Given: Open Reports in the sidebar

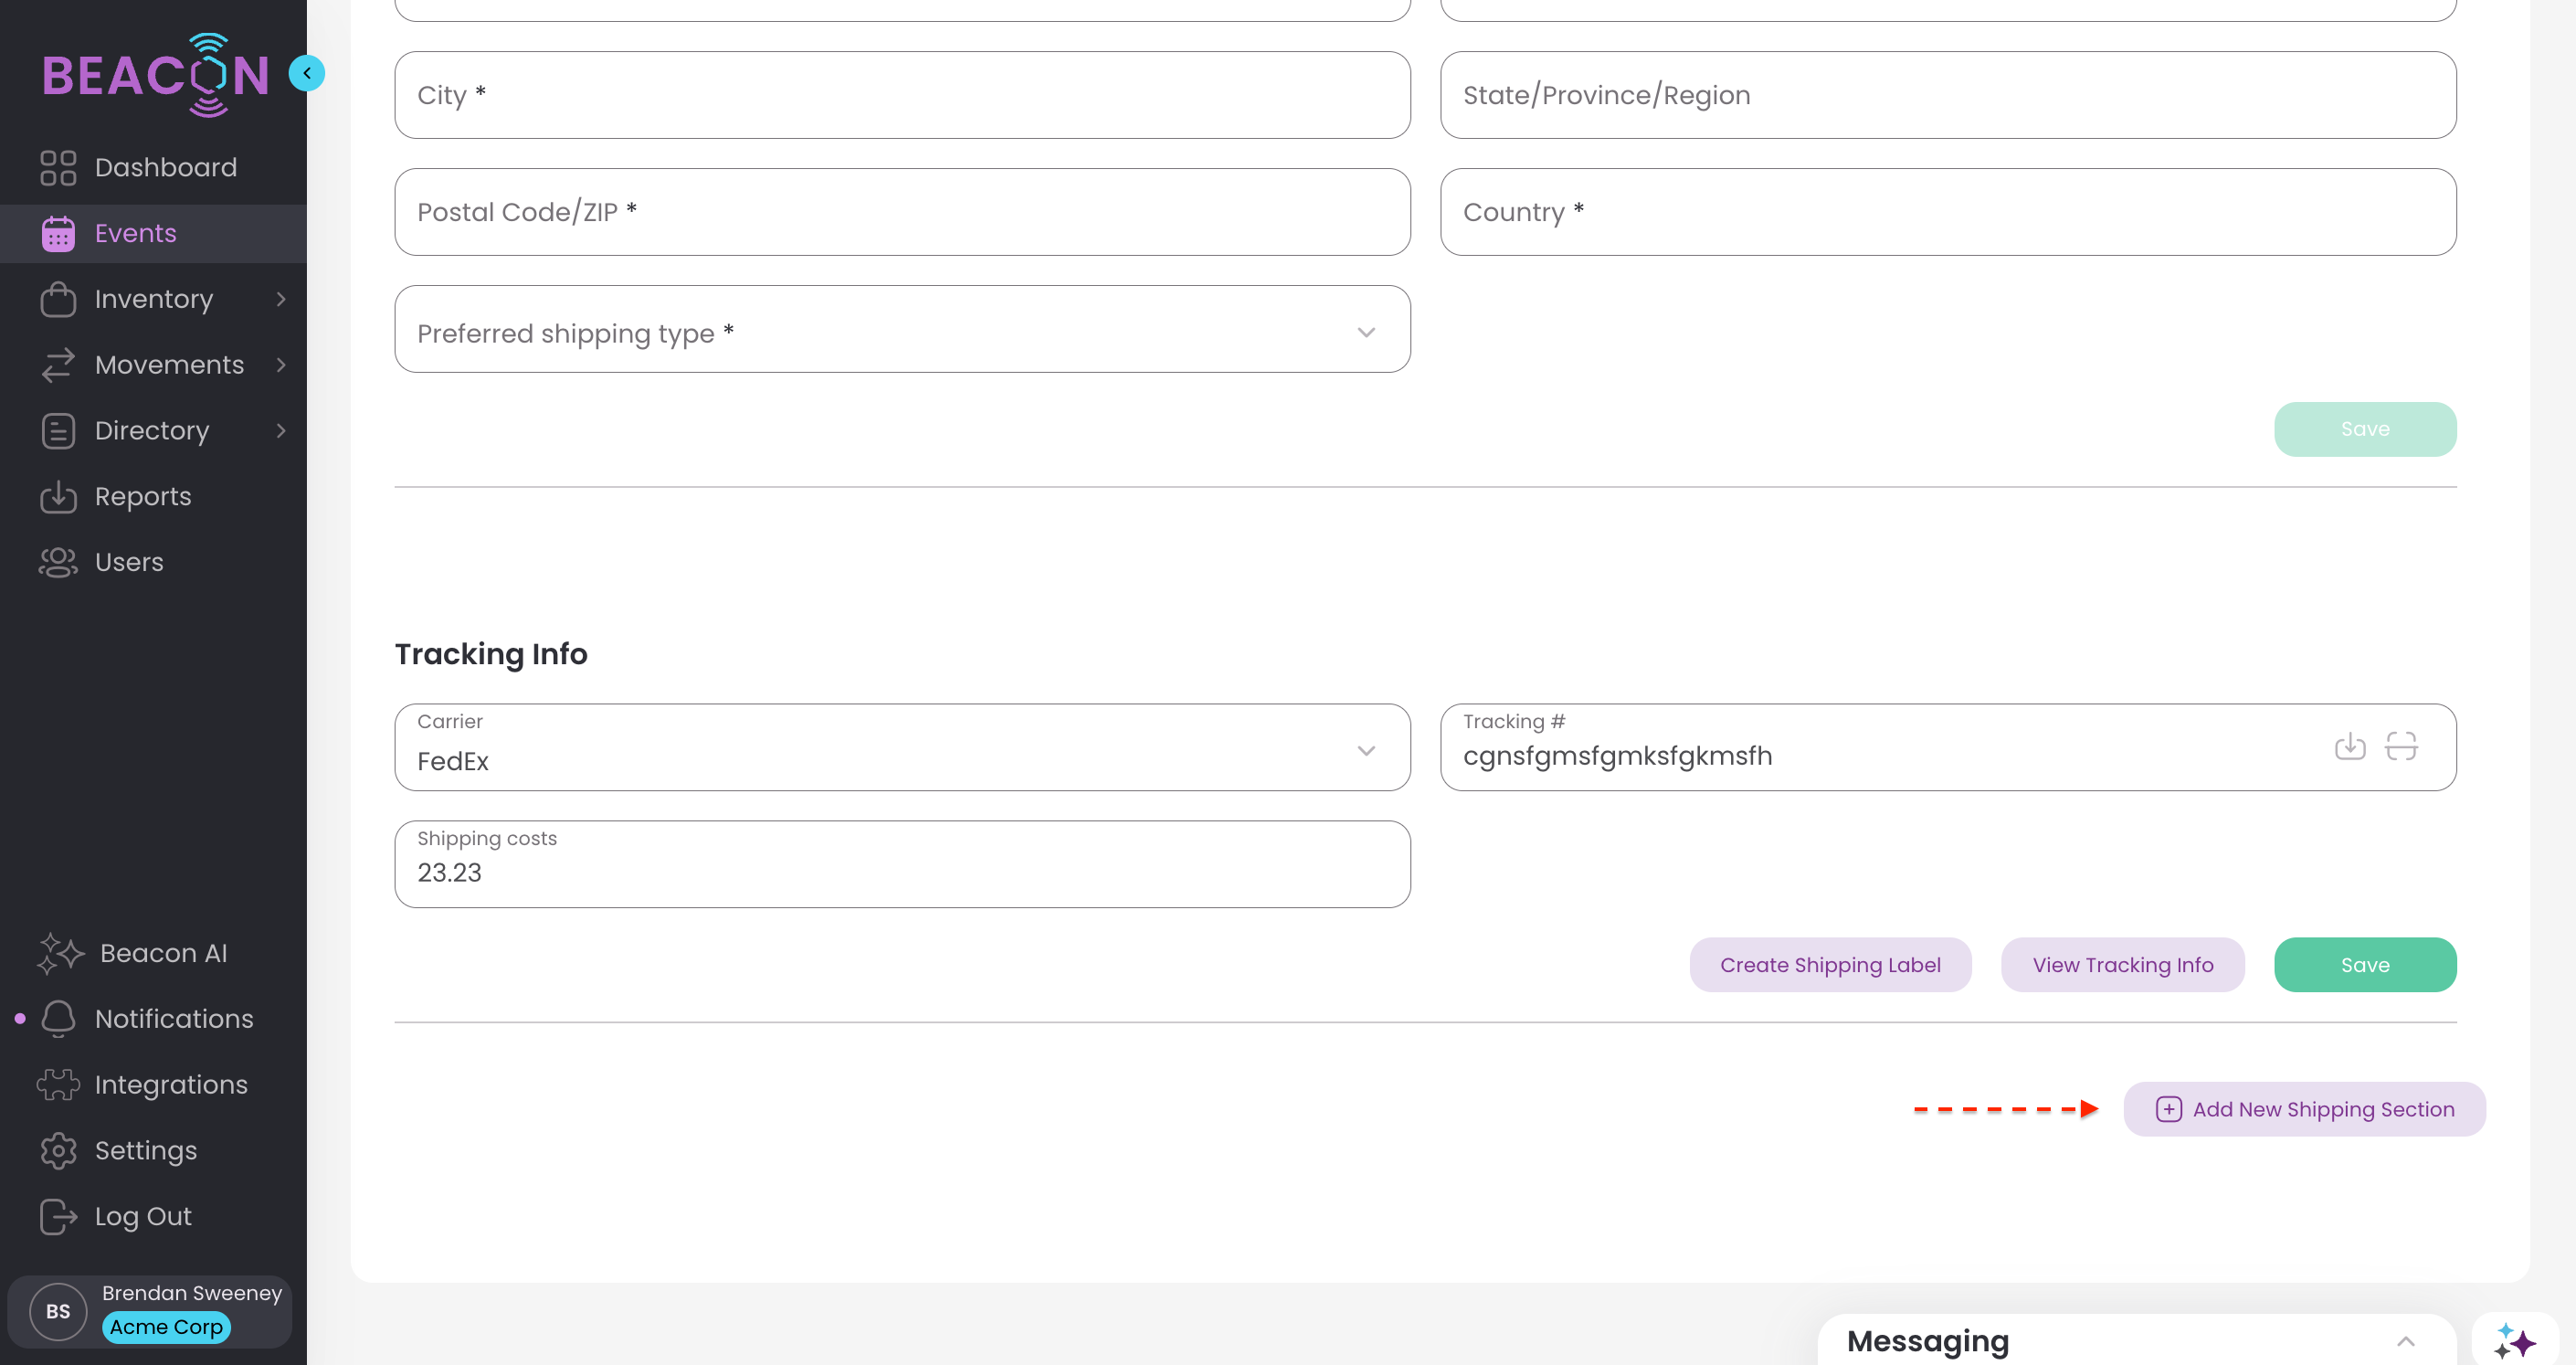Looking at the screenshot, I should tap(153, 497).
